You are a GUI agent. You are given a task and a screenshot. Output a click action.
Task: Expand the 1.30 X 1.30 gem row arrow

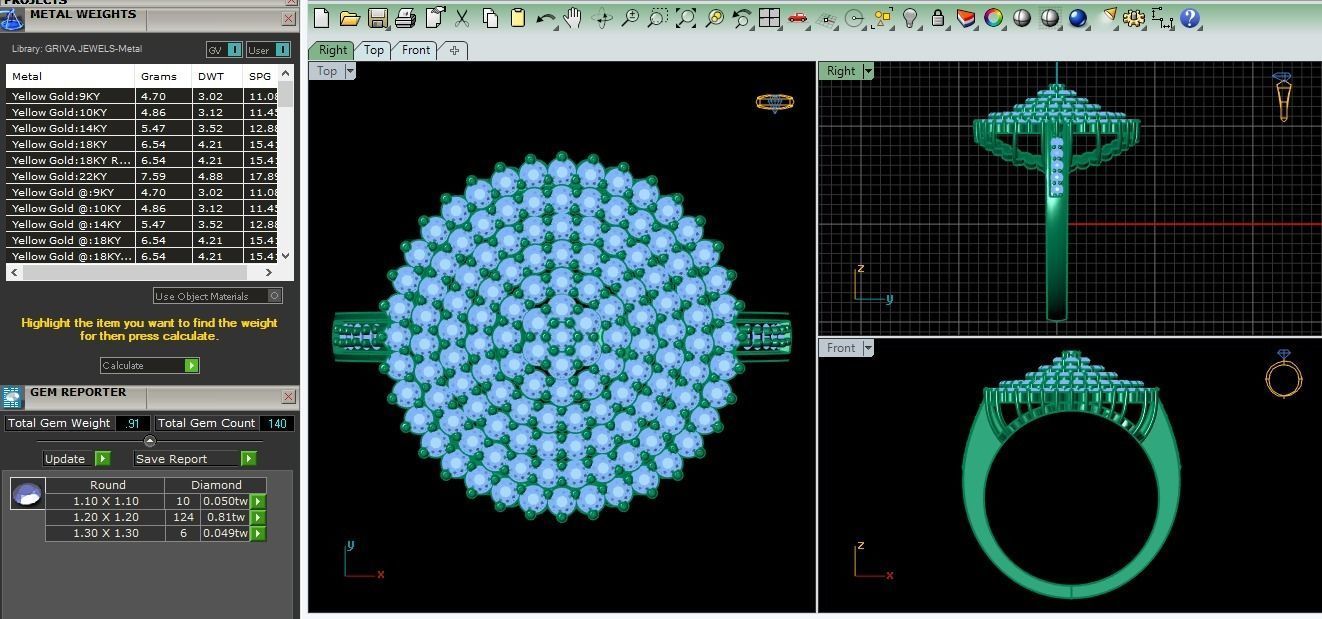258,533
